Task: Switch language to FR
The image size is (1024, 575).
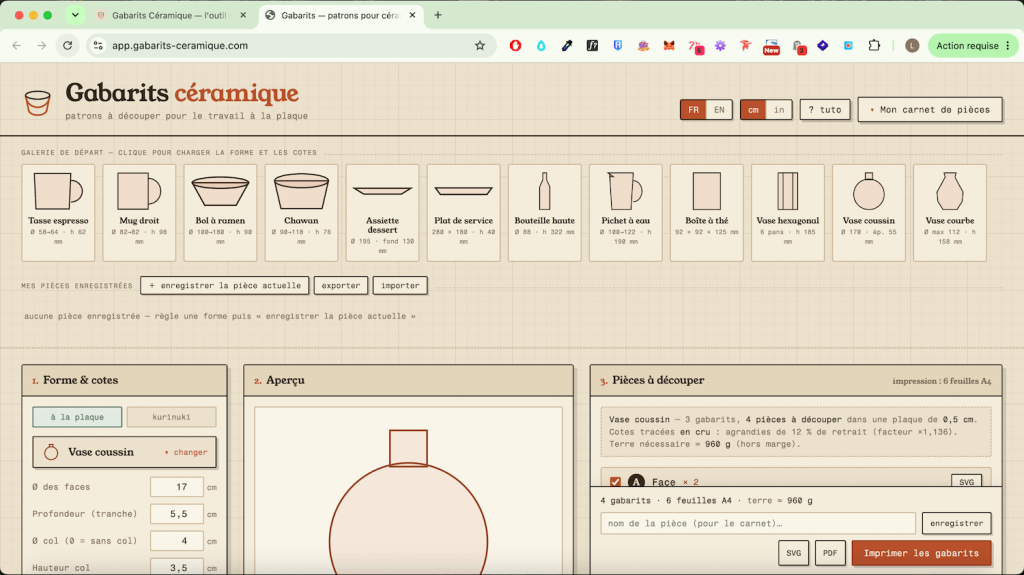Action: coord(693,110)
